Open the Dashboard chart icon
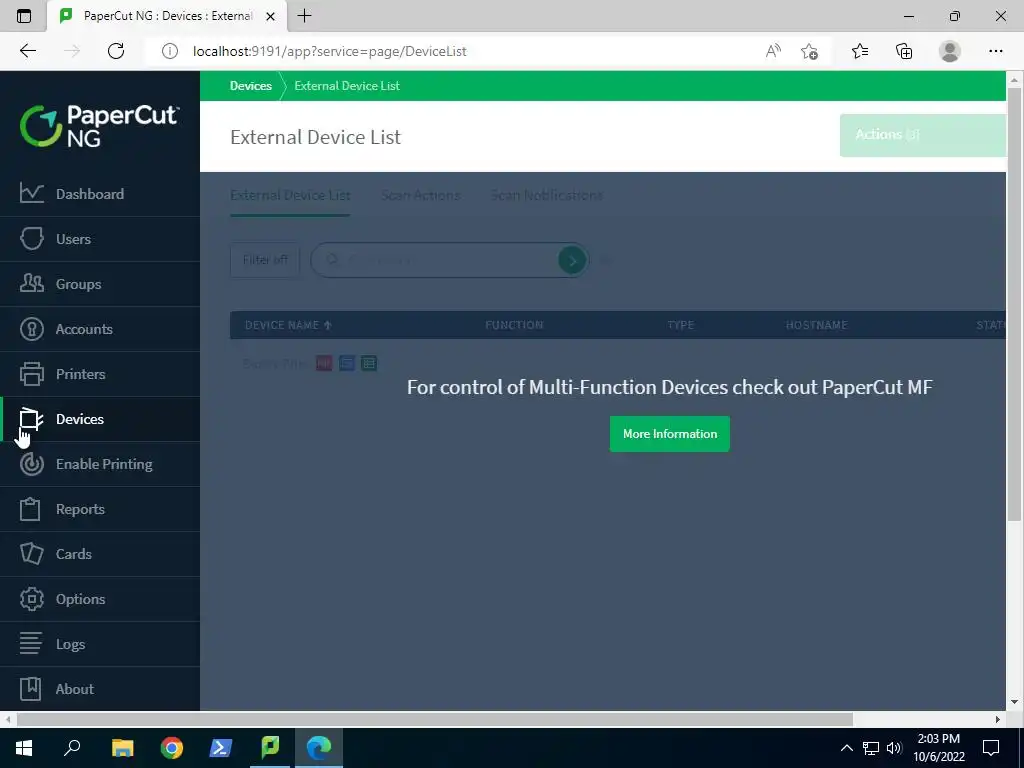This screenshot has height=768, width=1024. [x=31, y=193]
